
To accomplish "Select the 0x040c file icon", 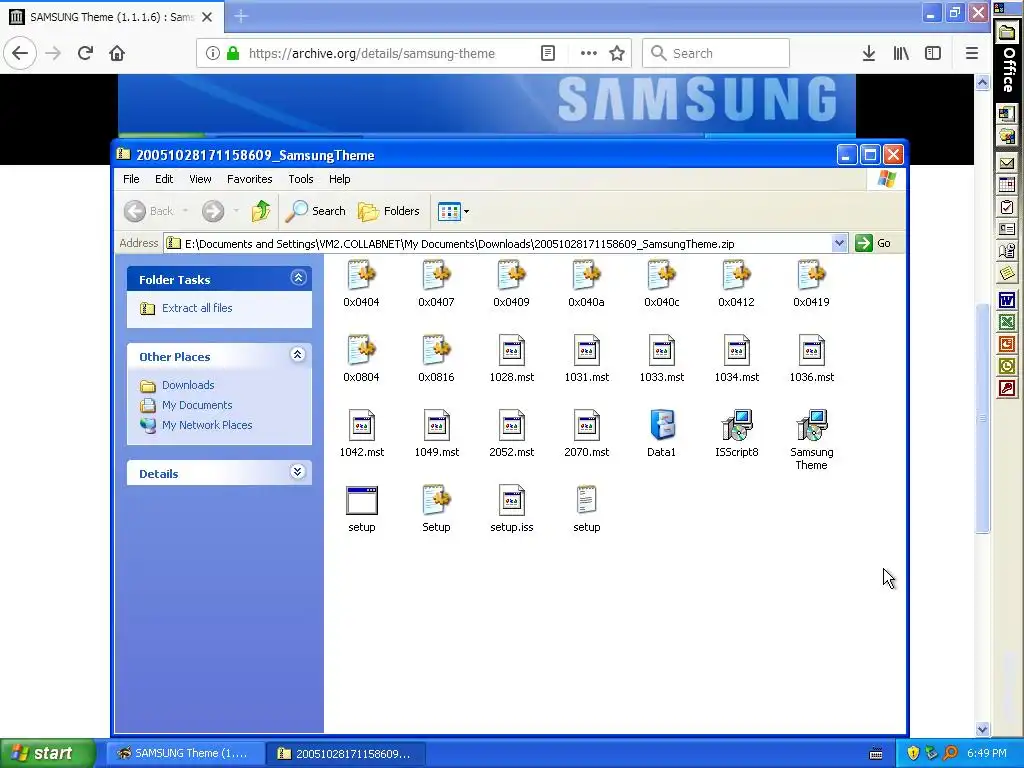I will point(662,275).
